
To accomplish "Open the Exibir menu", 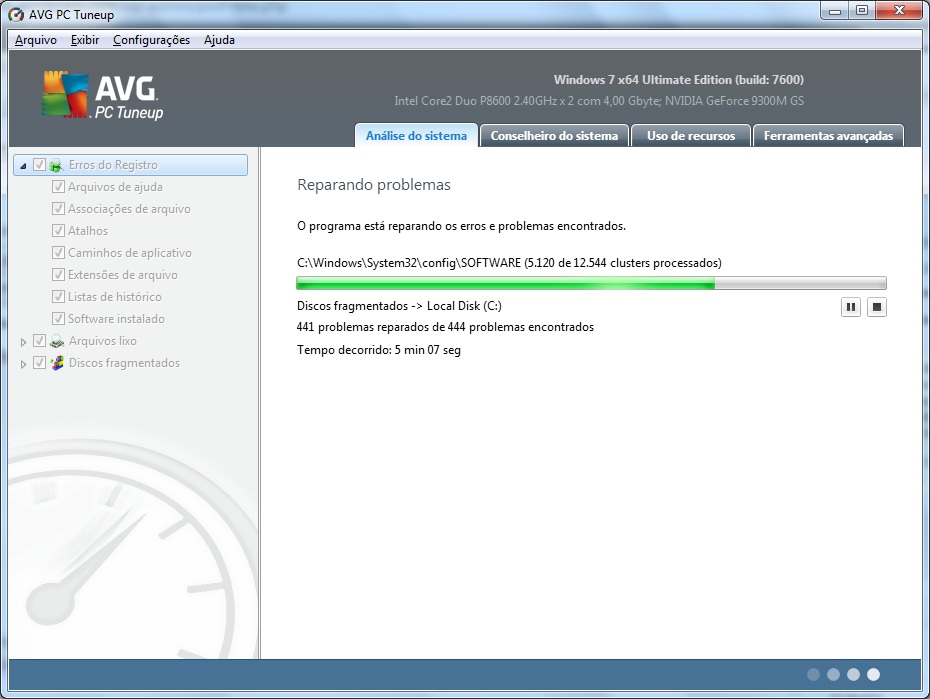I will 85,40.
